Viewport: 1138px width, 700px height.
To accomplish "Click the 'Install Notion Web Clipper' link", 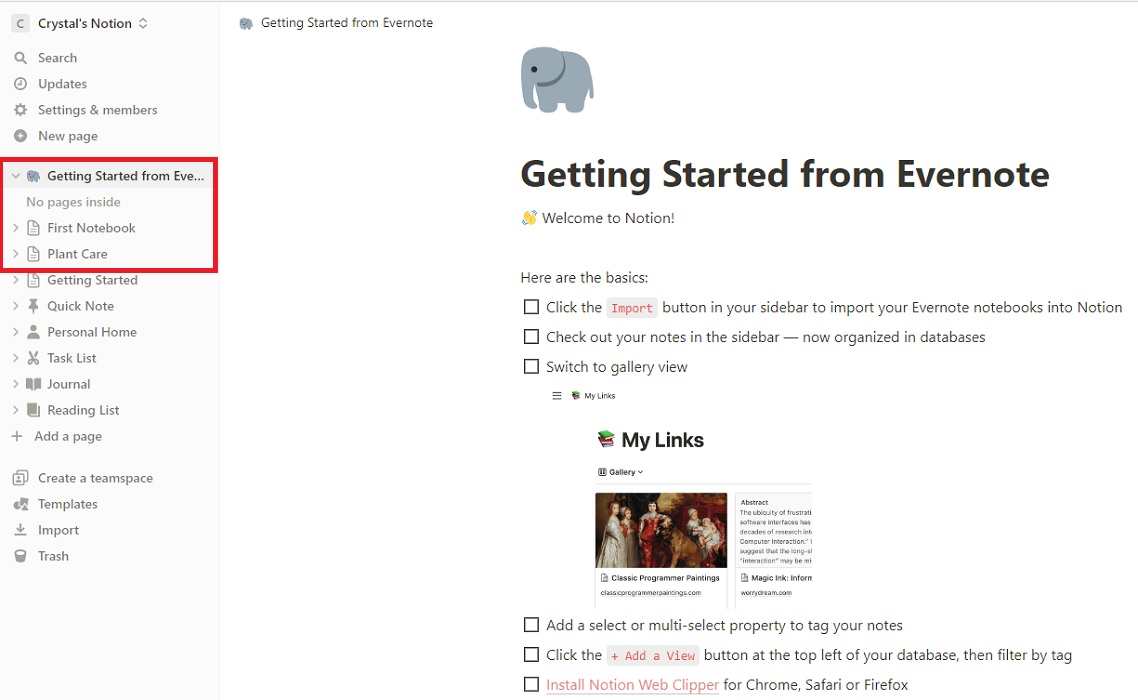I will pos(632,684).
